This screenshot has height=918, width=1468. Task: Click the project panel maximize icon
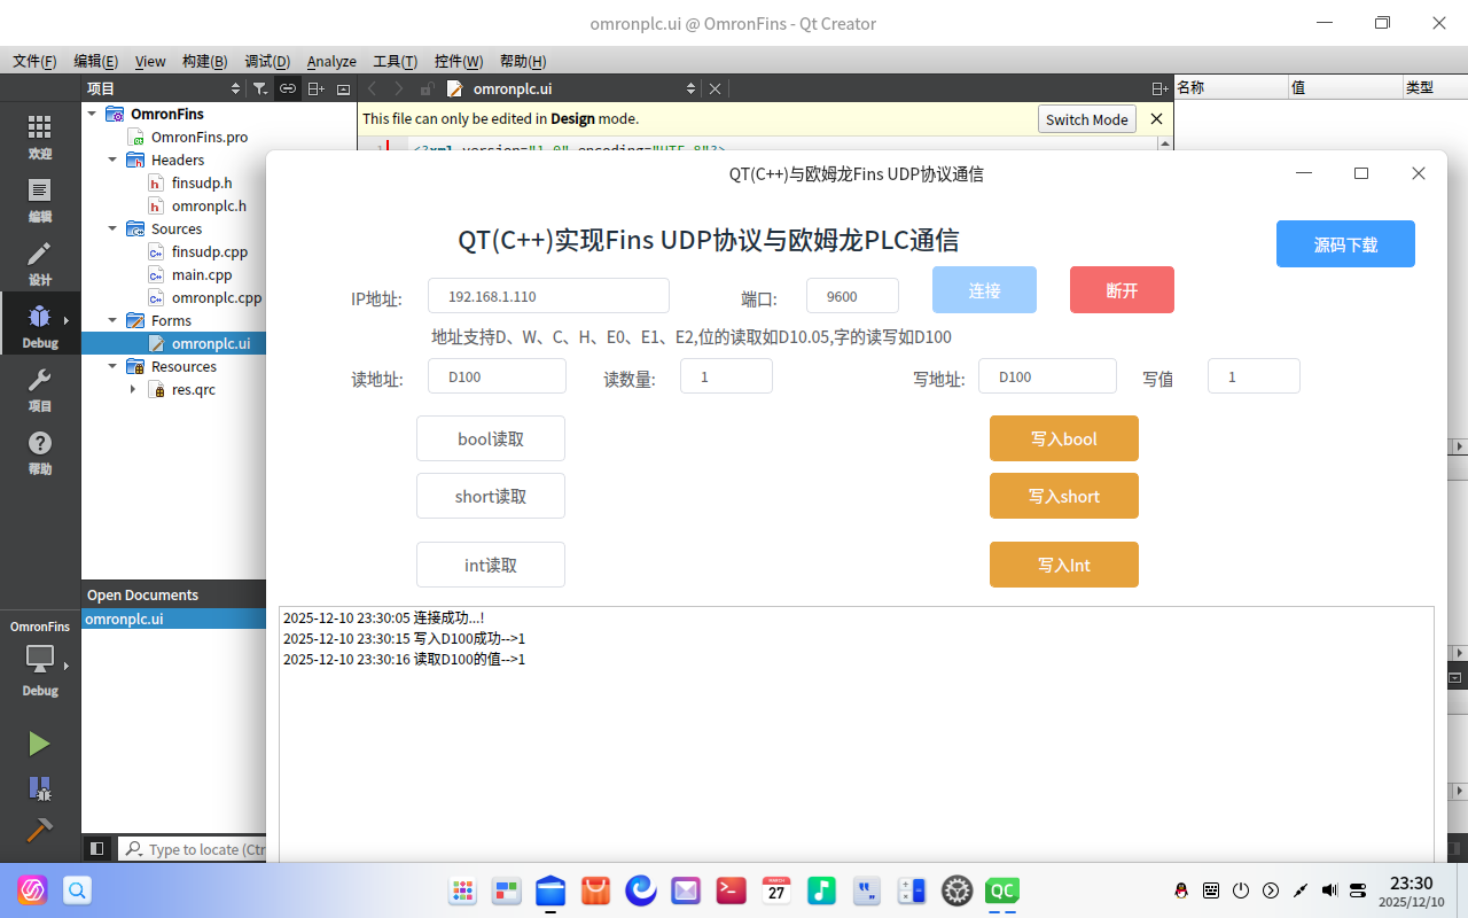click(343, 89)
